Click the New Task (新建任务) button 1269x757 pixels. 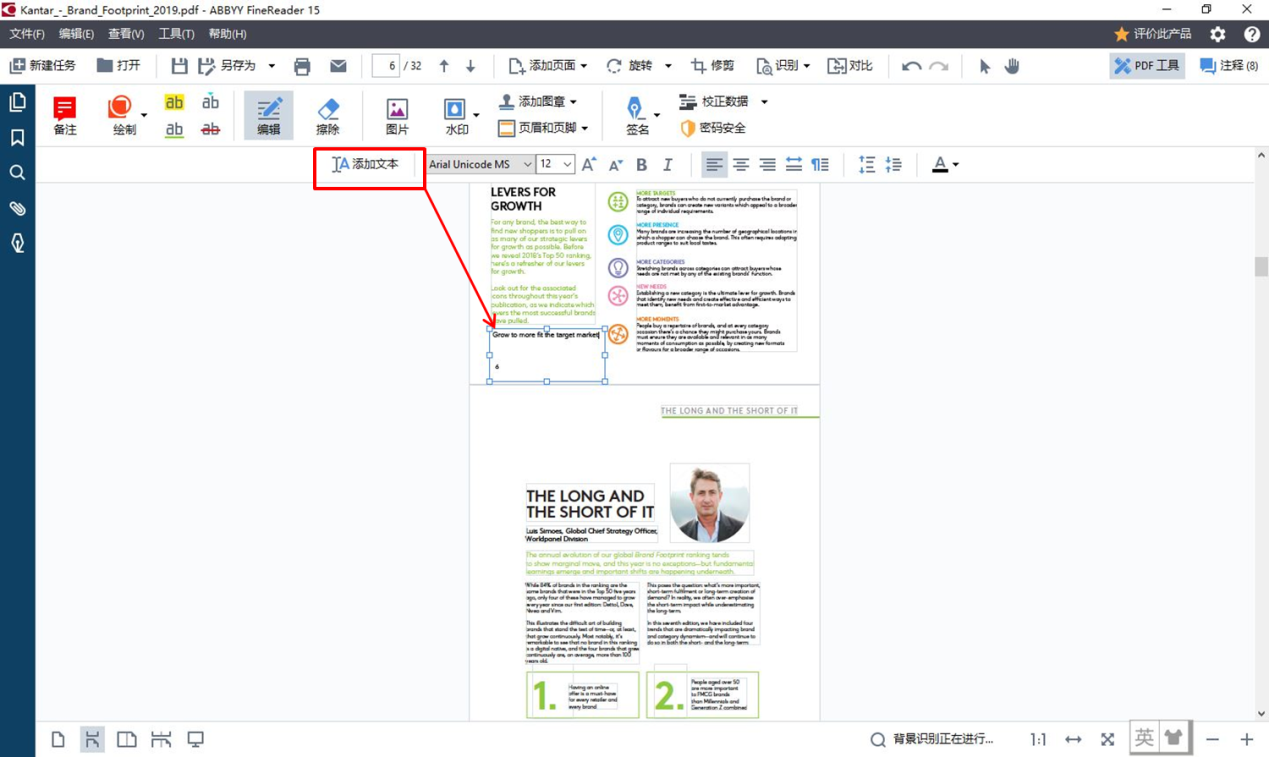tap(42, 66)
